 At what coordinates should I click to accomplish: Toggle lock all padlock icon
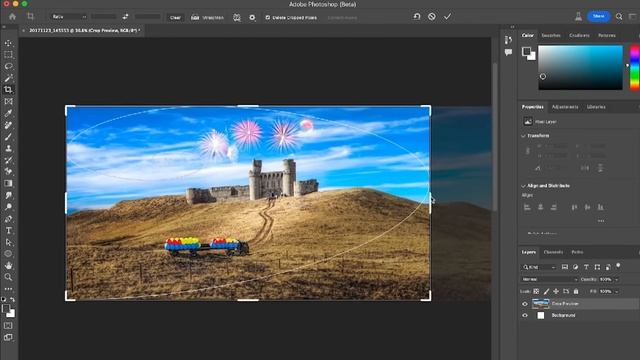click(x=576, y=291)
